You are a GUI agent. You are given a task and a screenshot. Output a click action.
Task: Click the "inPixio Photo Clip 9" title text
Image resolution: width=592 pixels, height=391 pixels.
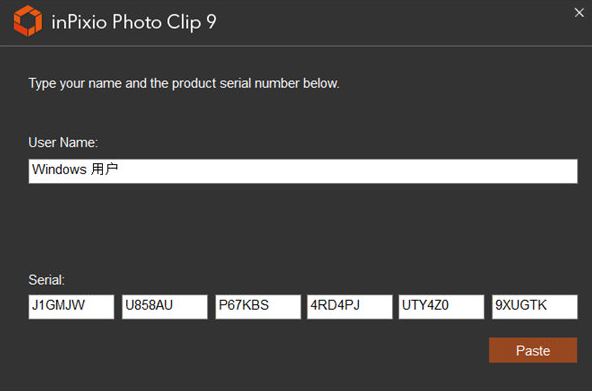point(134,22)
